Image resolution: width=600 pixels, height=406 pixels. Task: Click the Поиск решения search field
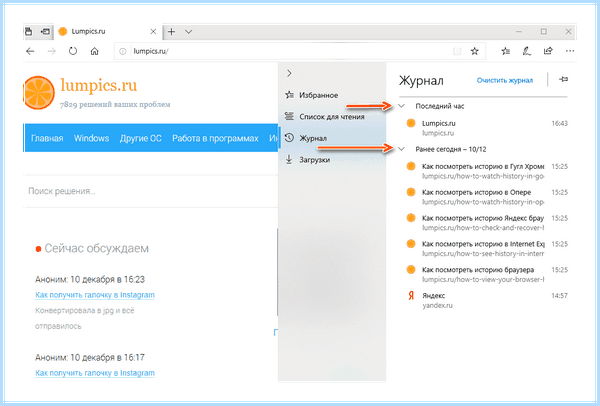point(151,191)
